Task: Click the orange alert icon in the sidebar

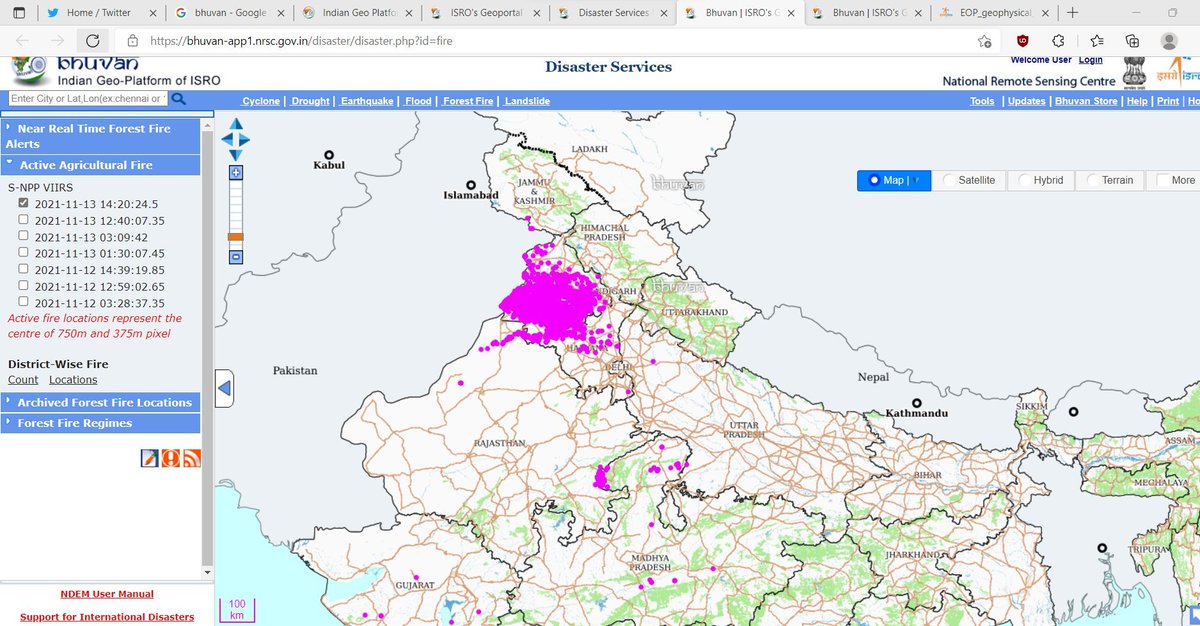Action: (x=170, y=458)
